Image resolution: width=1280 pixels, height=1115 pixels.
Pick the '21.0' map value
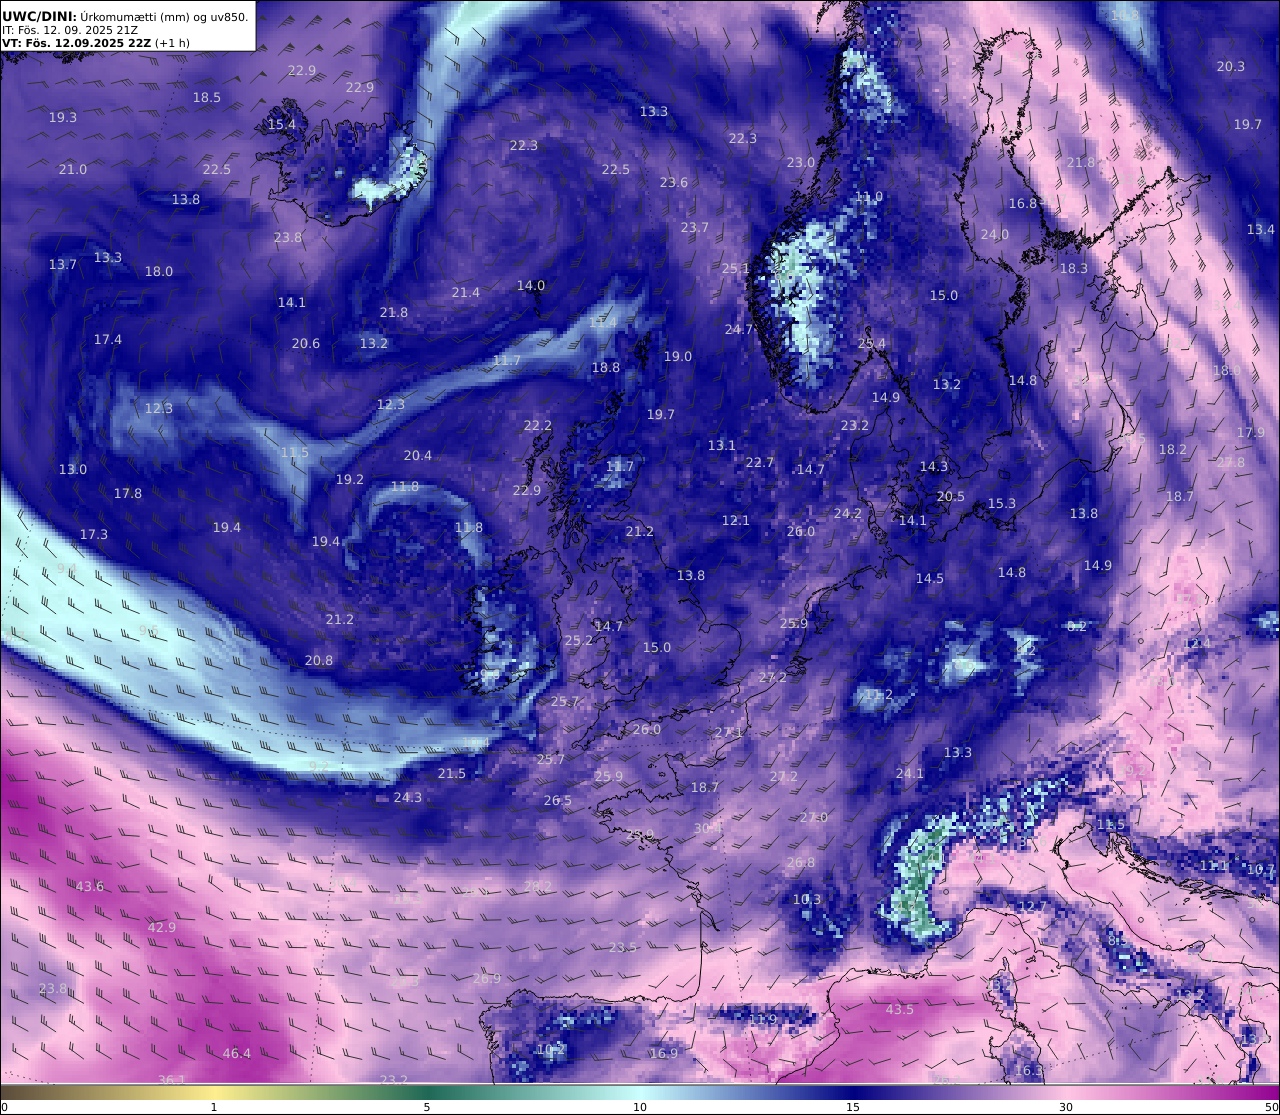tap(73, 170)
